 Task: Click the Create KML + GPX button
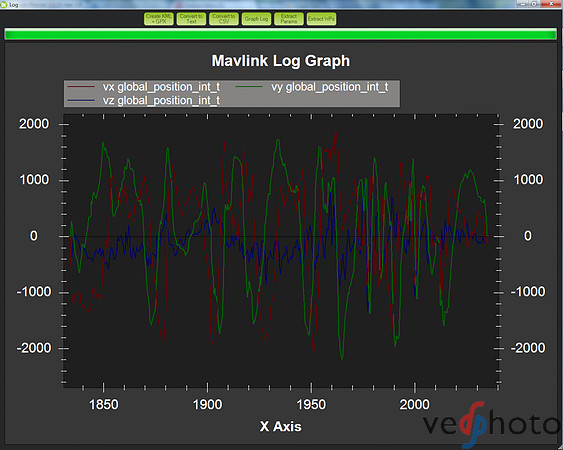(x=159, y=19)
